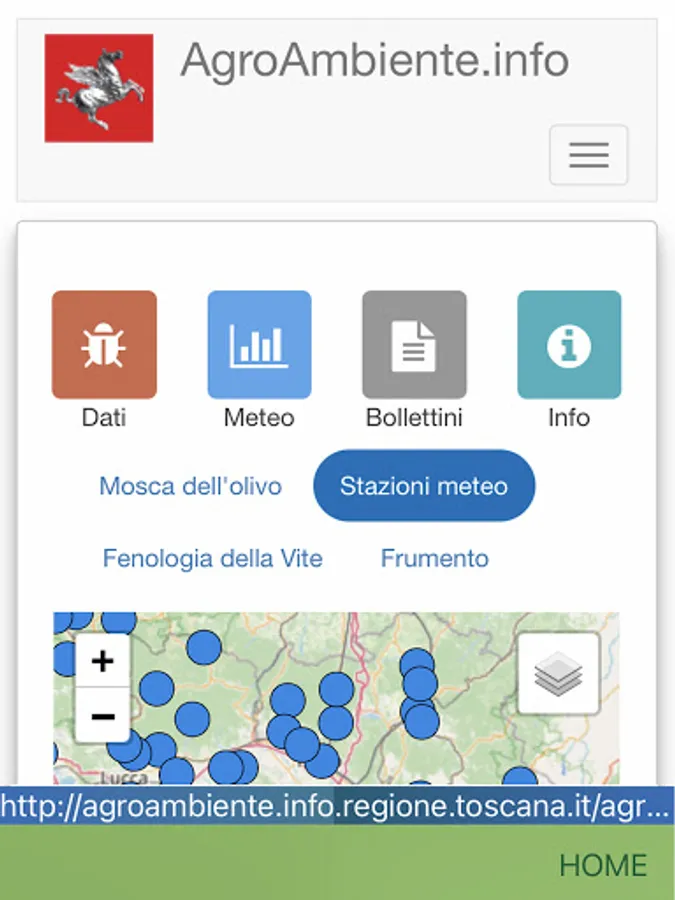Open the hamburger navigation menu
The width and height of the screenshot is (675, 900).
[x=588, y=155]
